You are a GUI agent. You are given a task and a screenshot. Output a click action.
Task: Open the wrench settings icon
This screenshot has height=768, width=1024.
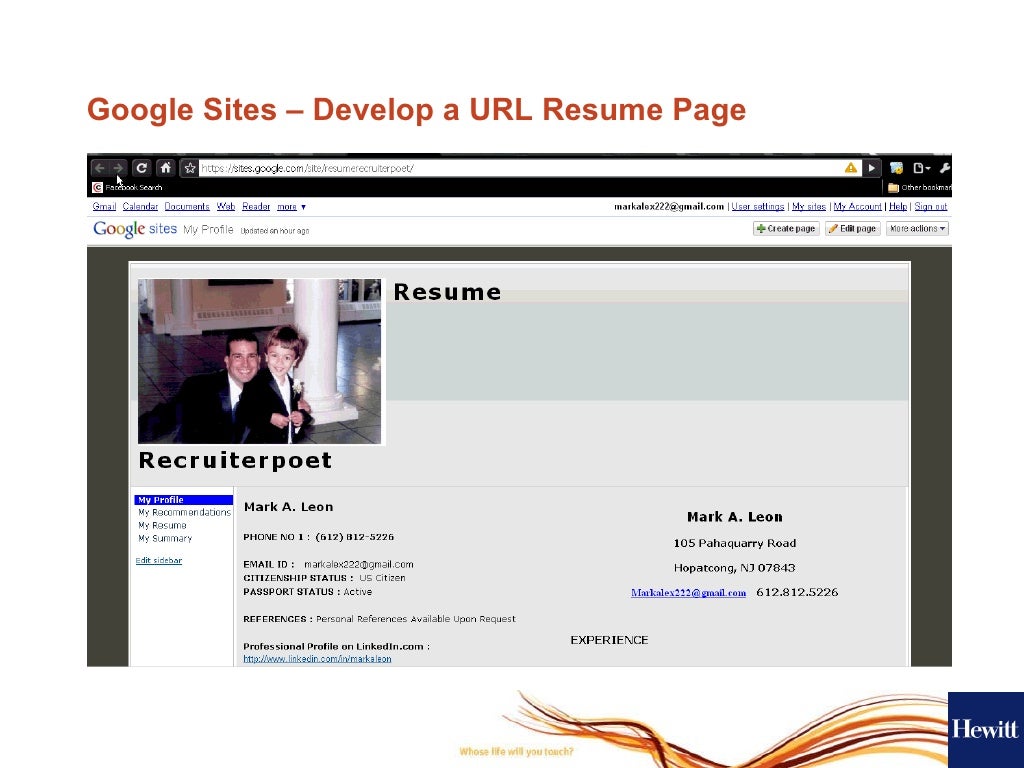[944, 168]
